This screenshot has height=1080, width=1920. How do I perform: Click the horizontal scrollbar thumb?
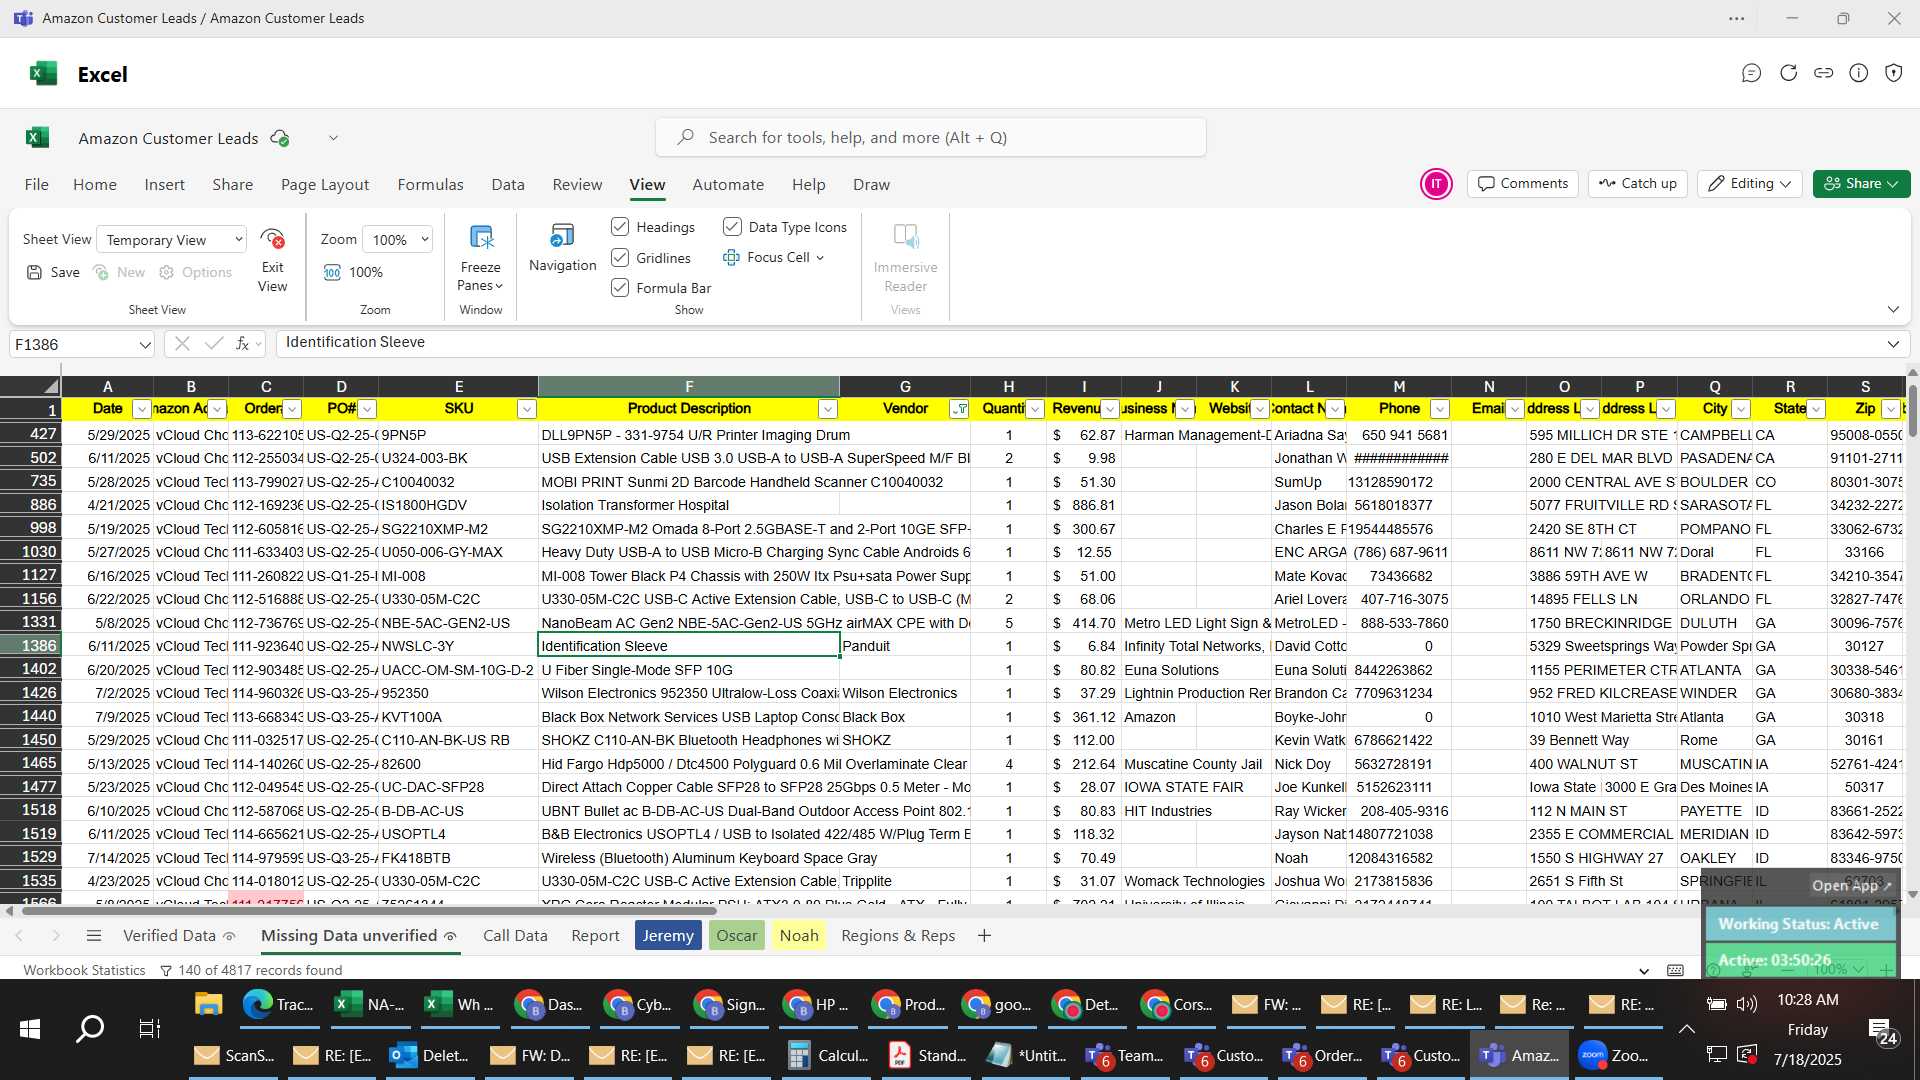click(x=367, y=910)
